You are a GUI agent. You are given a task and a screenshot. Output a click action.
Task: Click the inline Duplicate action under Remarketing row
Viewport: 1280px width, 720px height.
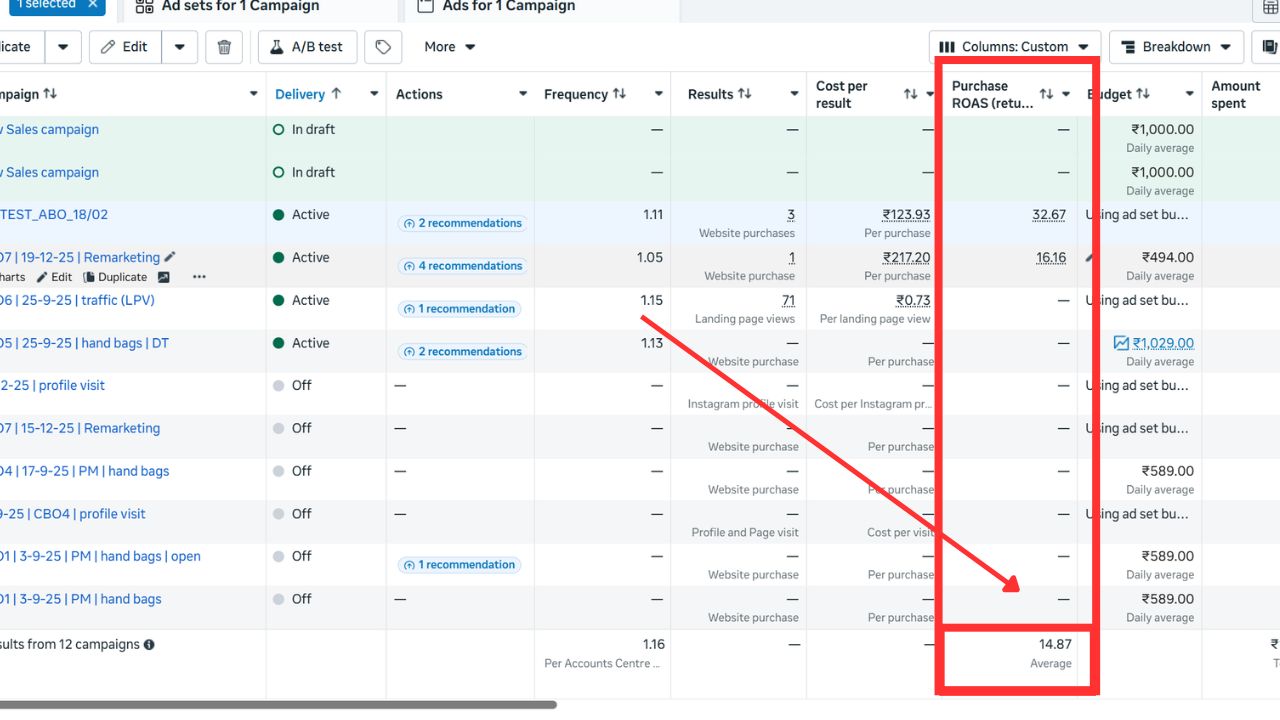pos(115,277)
